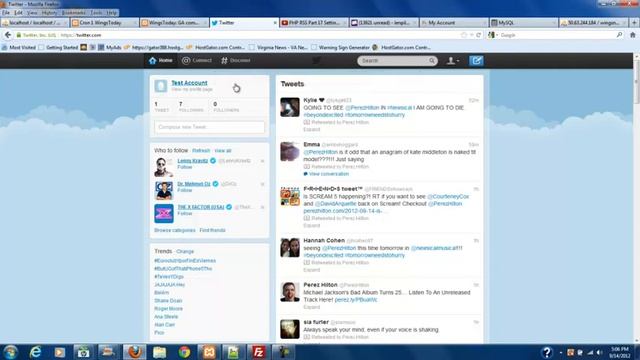This screenshot has height=360, width=640.
Task: Follow THE X FACTOR (USA)
Action: pyautogui.click(x=185, y=213)
